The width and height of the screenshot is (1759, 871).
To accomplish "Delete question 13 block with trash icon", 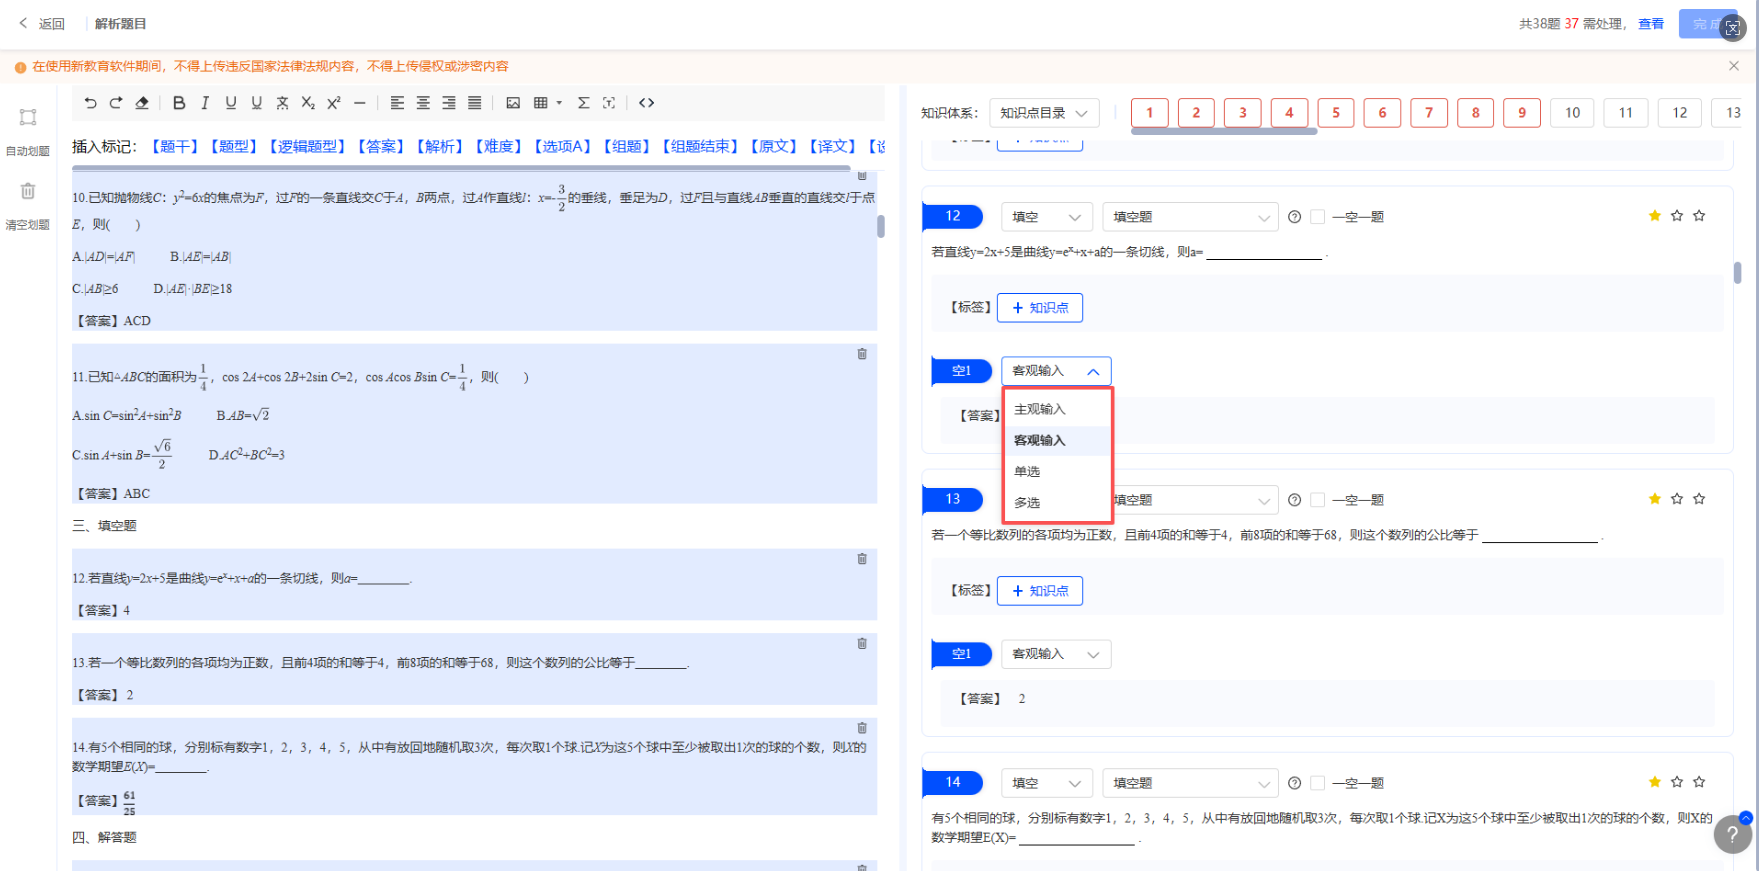I will (862, 643).
